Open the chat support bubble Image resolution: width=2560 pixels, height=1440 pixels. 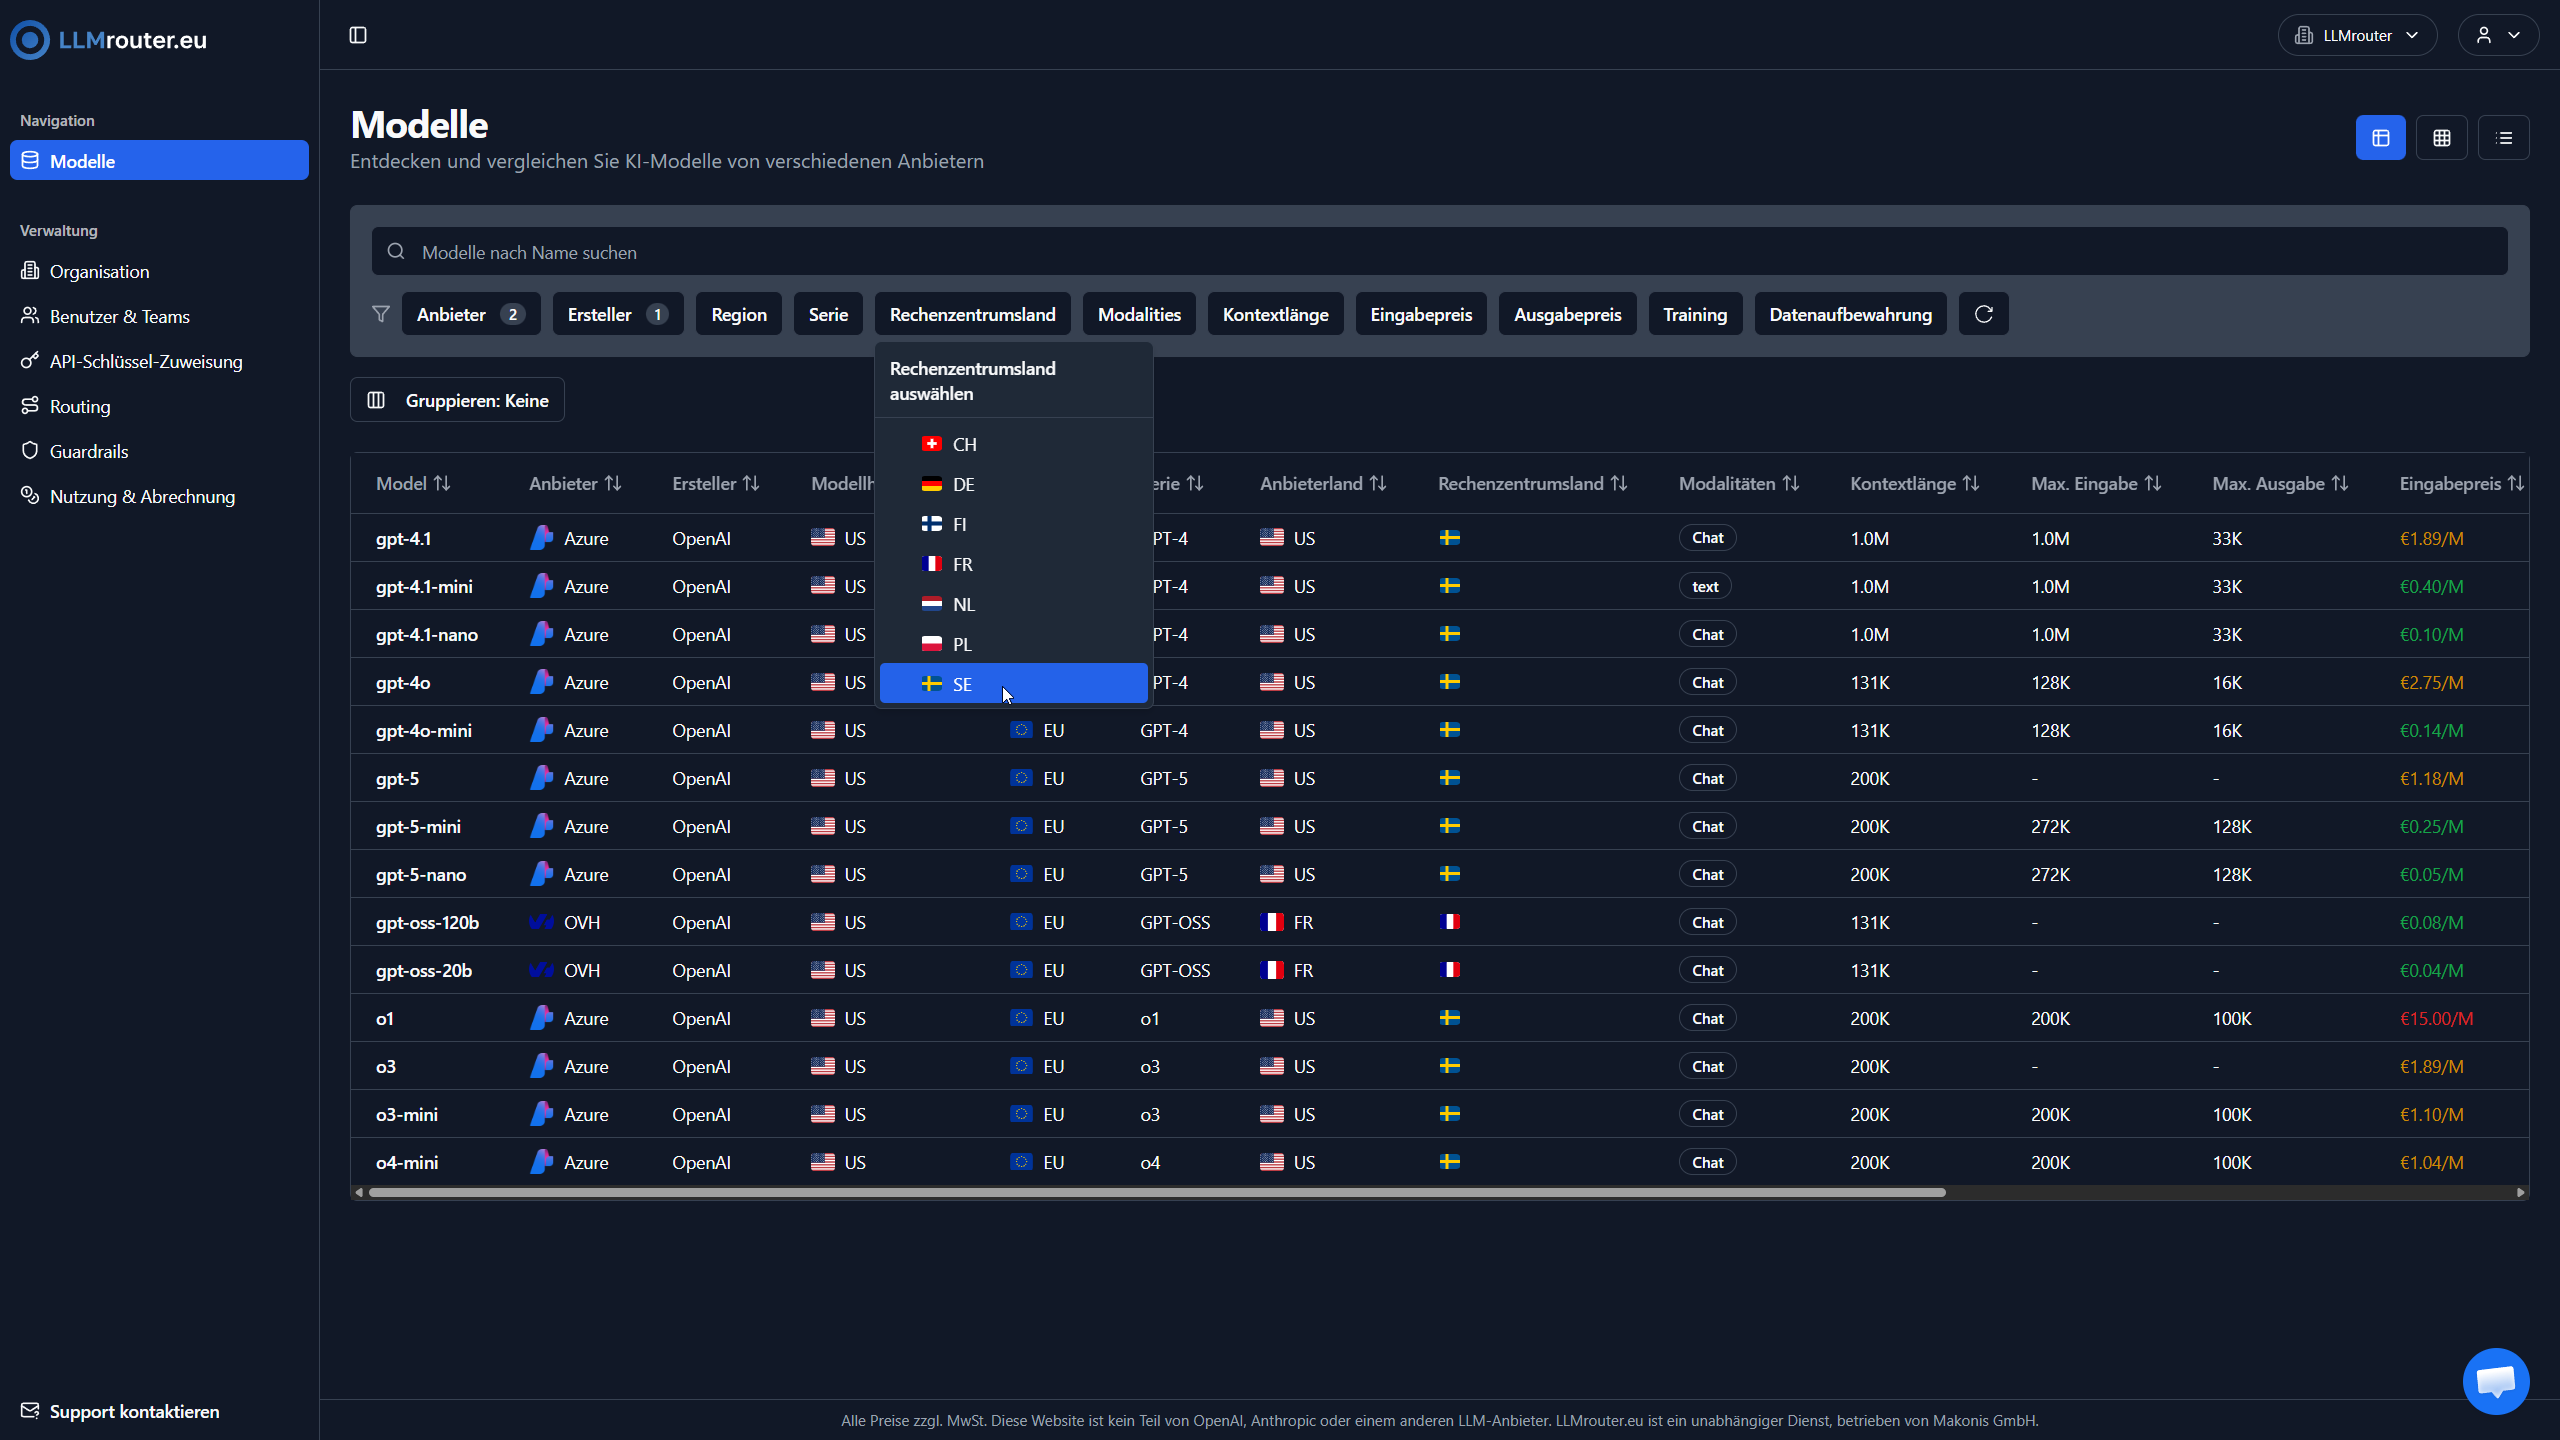coord(2496,1381)
